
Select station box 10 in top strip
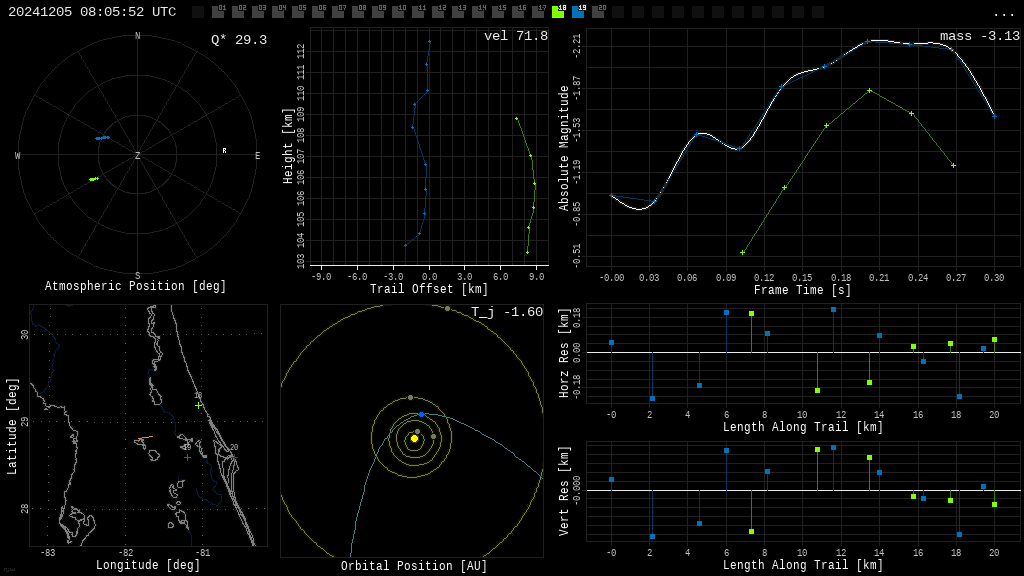coord(398,12)
